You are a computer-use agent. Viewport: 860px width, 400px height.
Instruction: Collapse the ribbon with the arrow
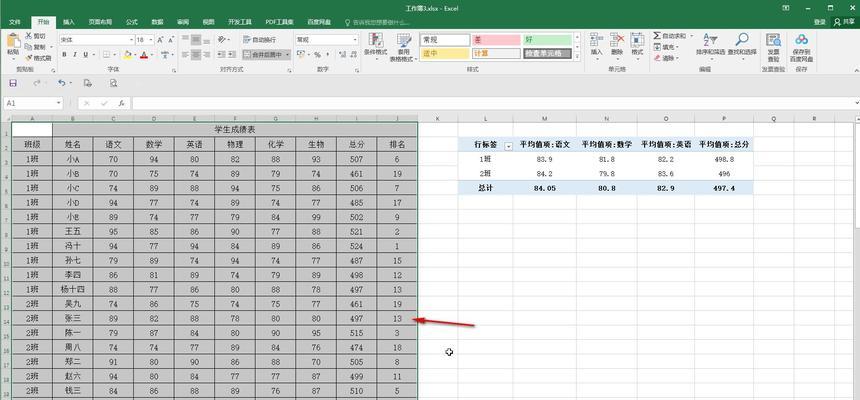click(x=856, y=70)
